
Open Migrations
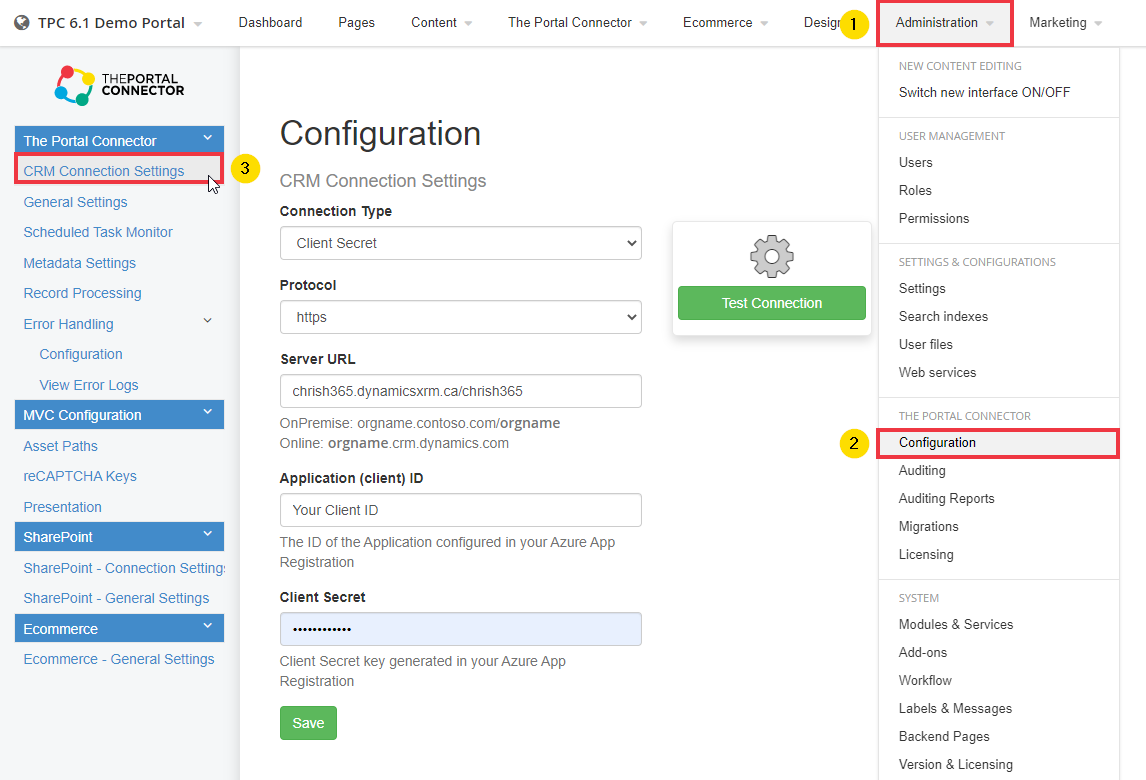coord(928,526)
